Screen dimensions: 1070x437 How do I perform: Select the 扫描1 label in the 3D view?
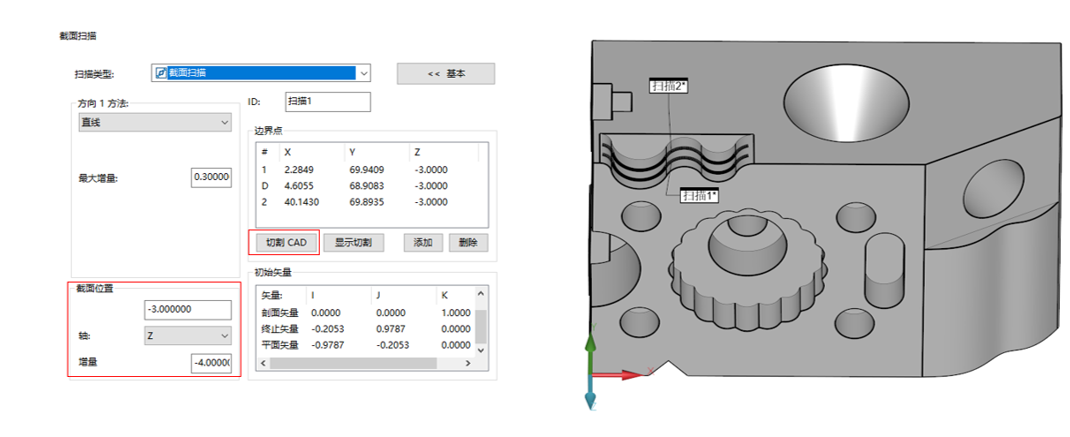(x=699, y=195)
